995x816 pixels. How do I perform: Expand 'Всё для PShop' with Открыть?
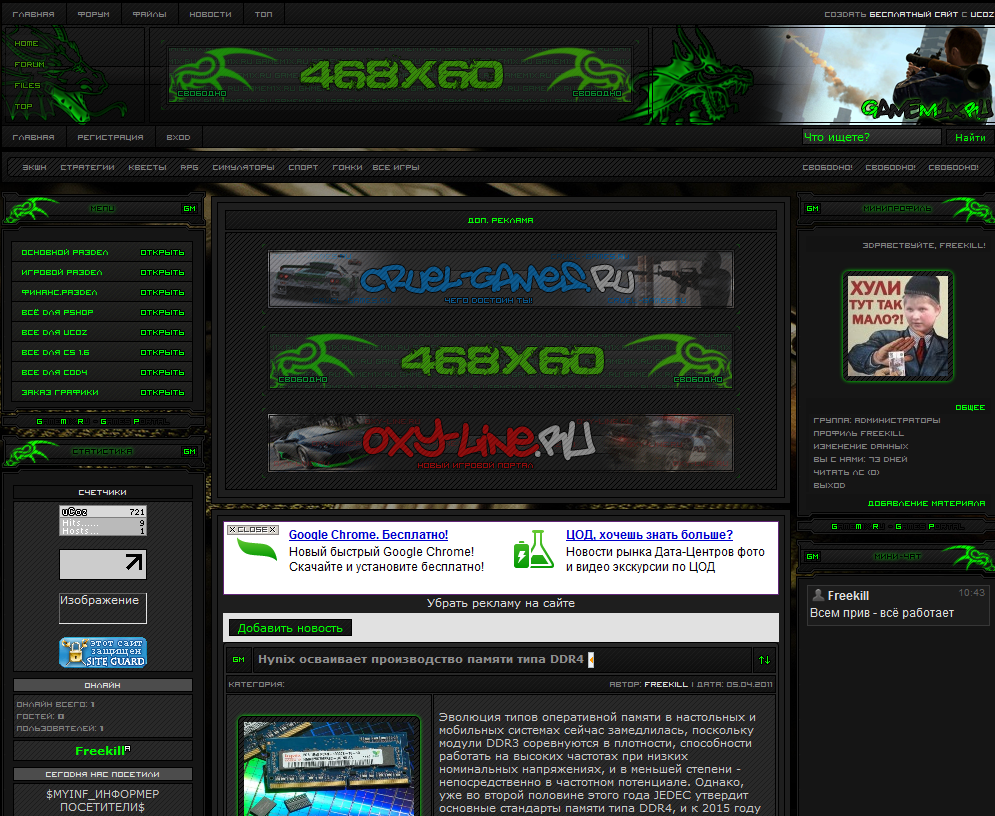162,313
